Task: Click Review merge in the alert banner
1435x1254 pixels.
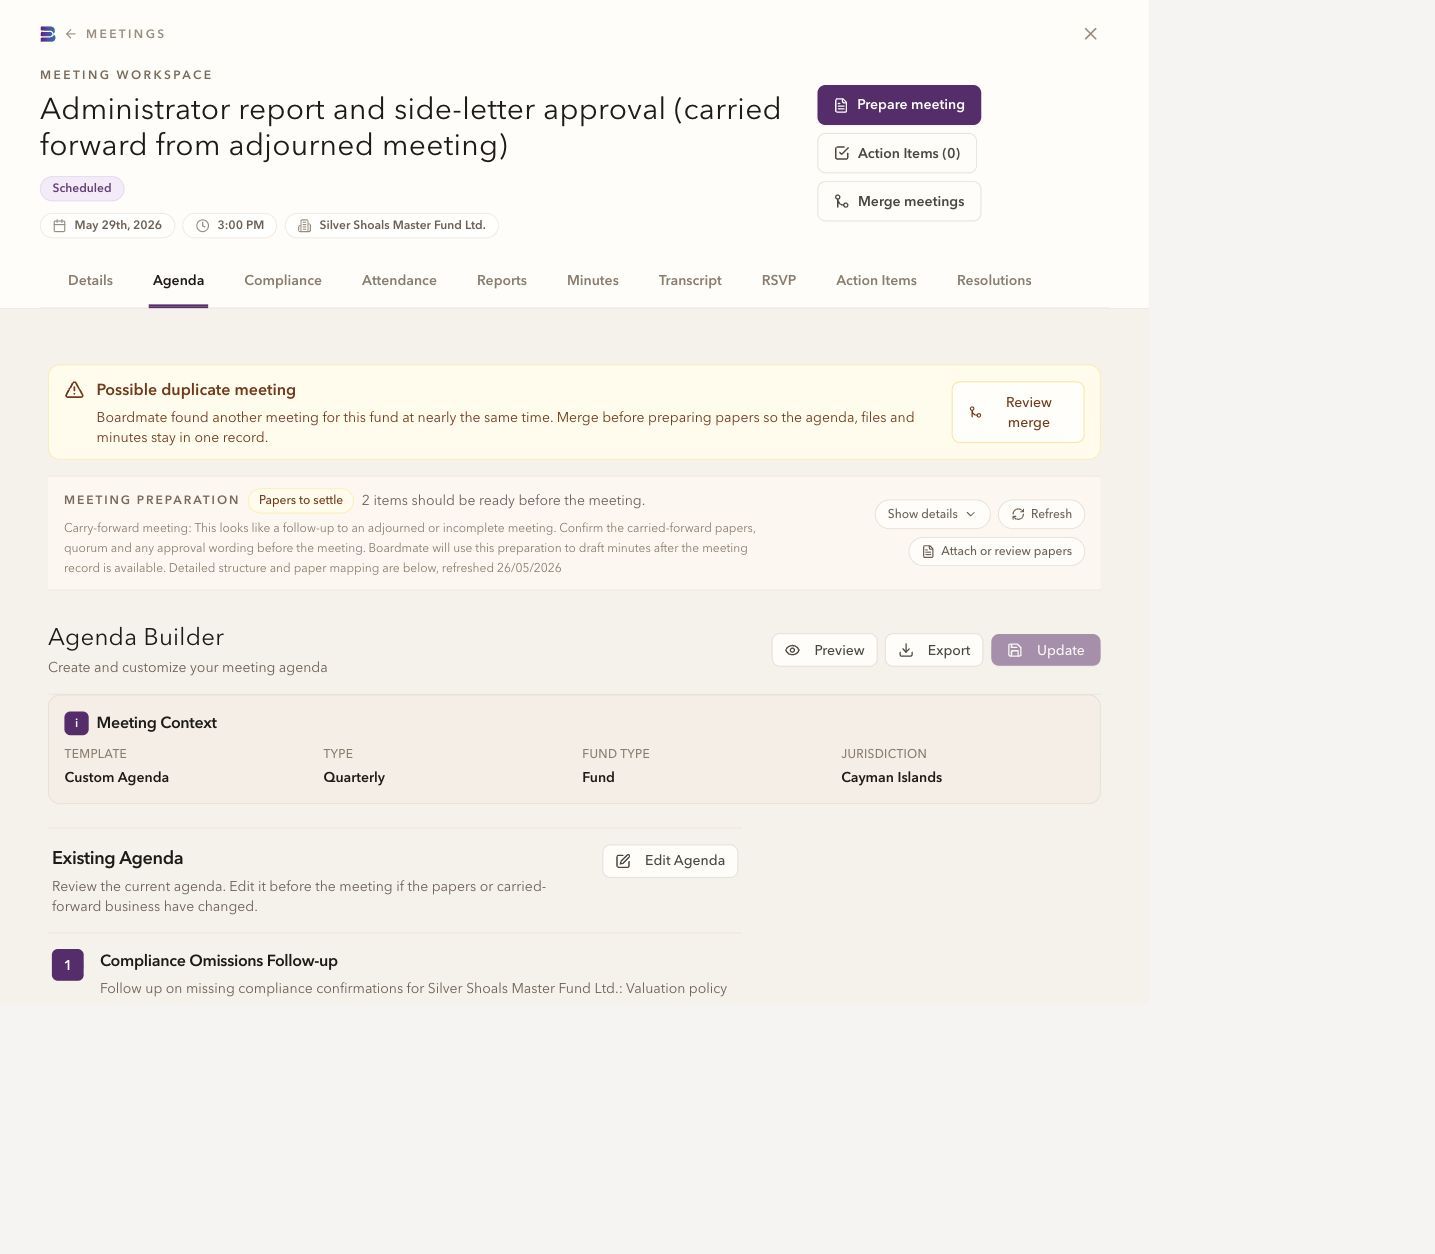Action: tap(1018, 412)
